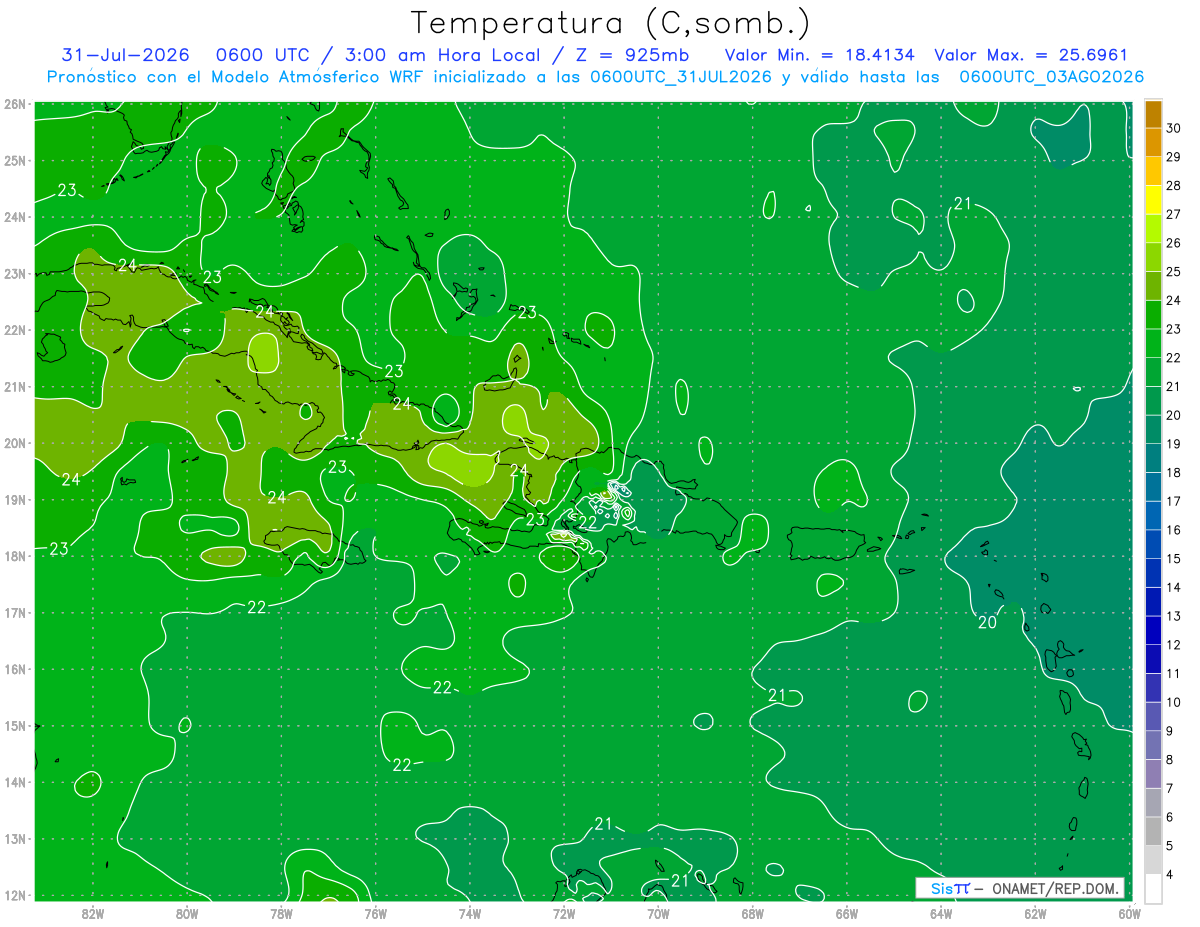Screen dimensions: 1200x927
Task: Click the '18N' latitude axis label
Action: coord(15,556)
